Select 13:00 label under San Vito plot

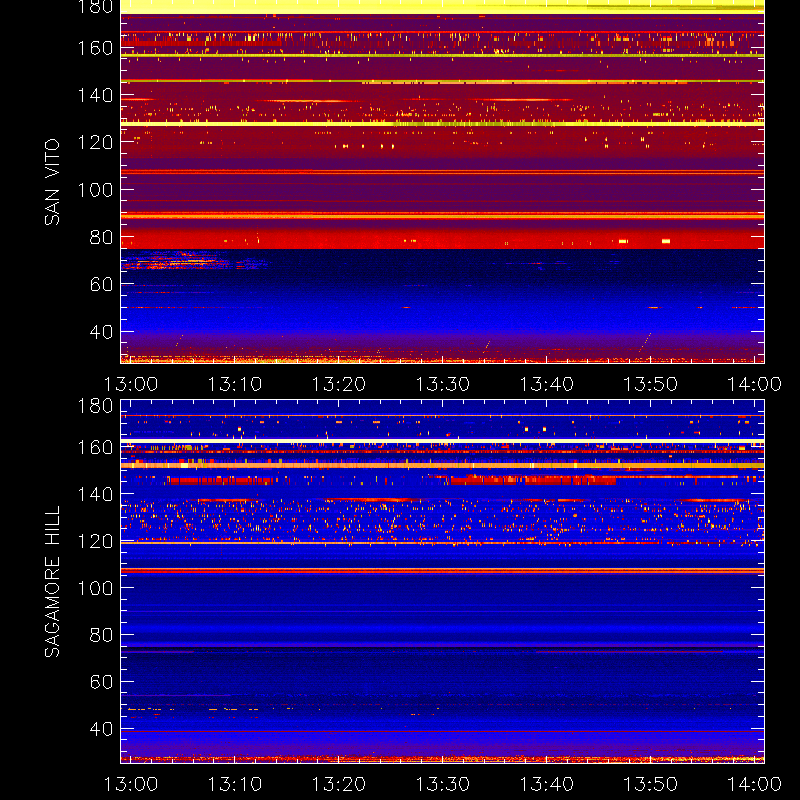(131, 384)
